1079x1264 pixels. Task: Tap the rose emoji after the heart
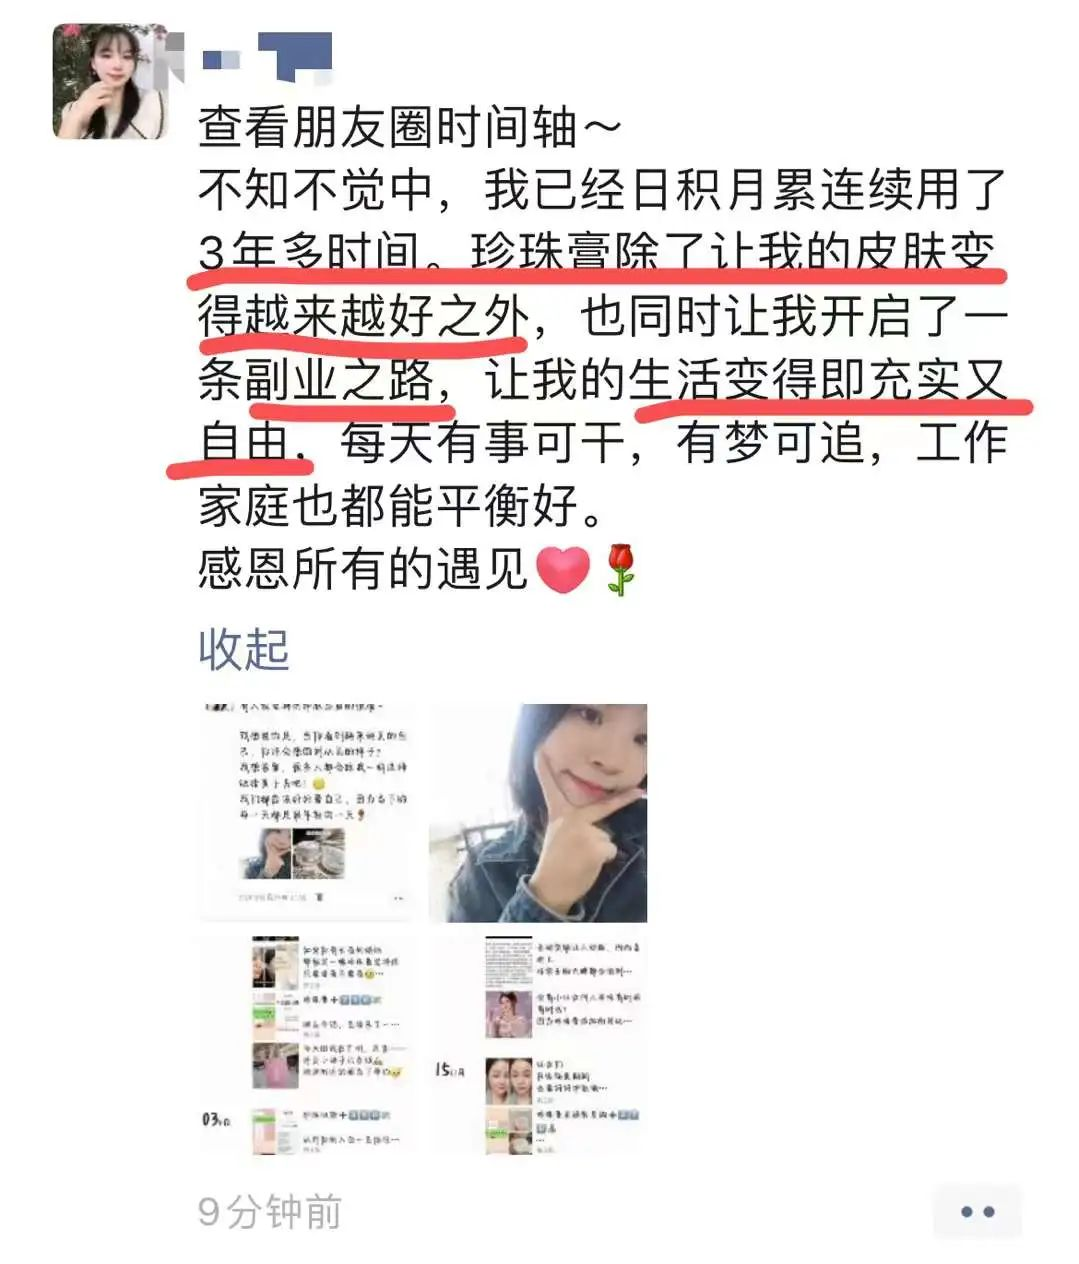click(x=621, y=570)
